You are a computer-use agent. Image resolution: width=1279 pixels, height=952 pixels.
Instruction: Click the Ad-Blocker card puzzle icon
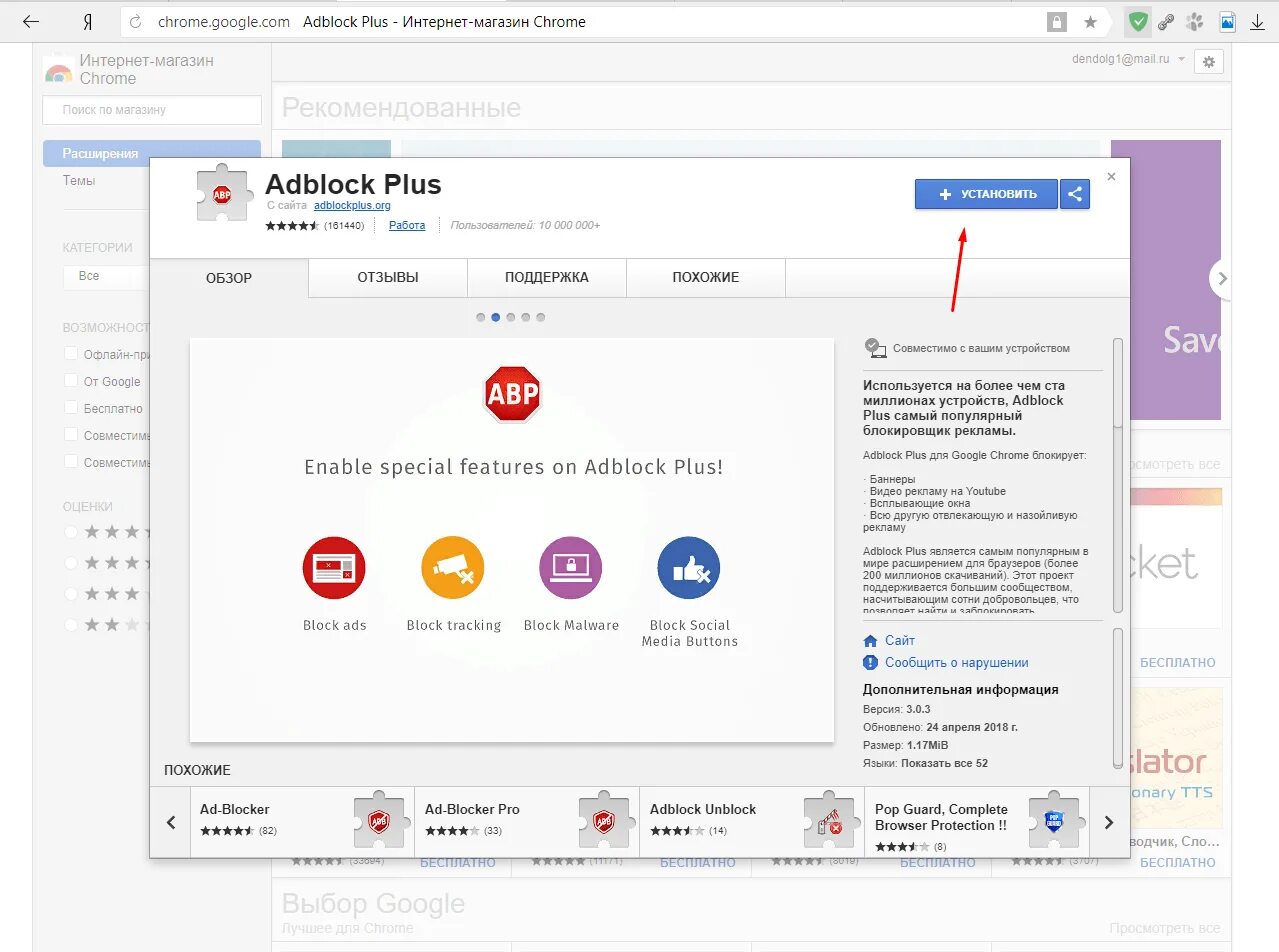[x=381, y=820]
